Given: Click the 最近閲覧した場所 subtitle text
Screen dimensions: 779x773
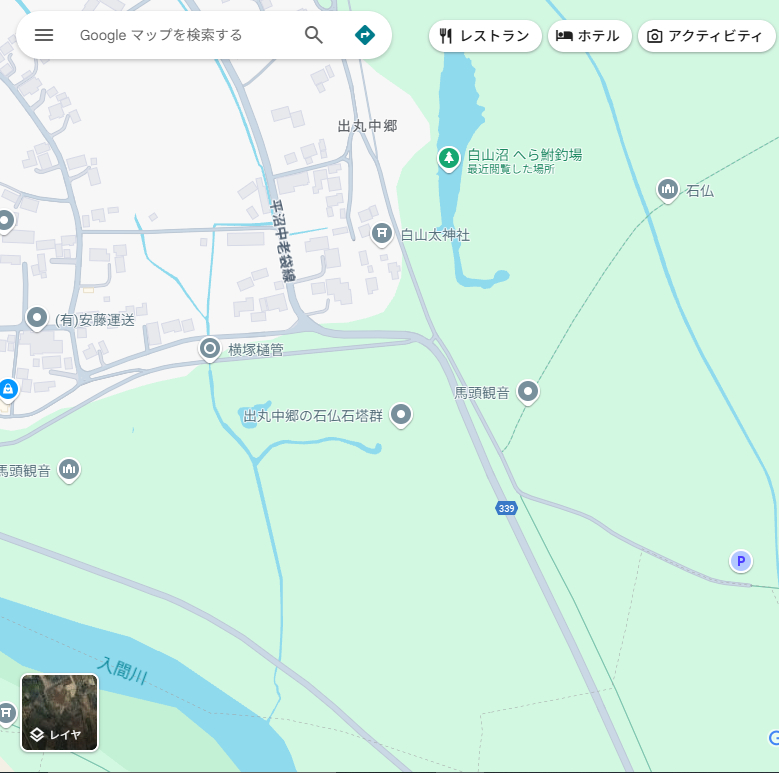Looking at the screenshot, I should (x=511, y=169).
